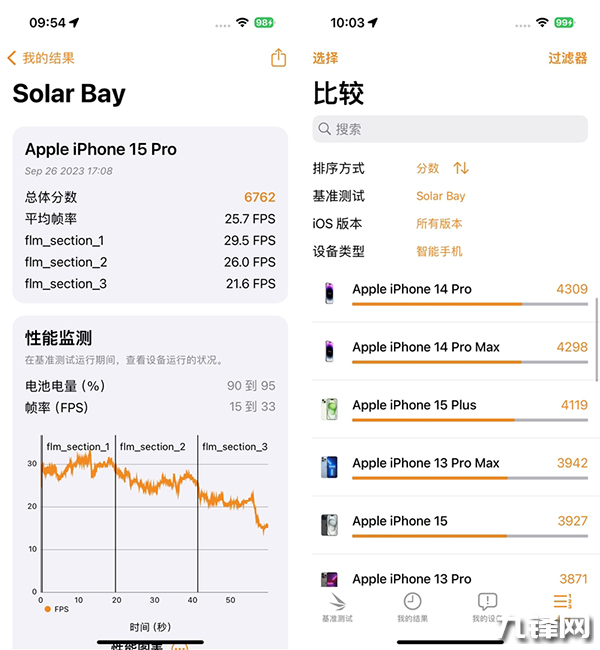Tap the orange FPS legend dot
Viewport: 600px width, 650px height.
46,608
